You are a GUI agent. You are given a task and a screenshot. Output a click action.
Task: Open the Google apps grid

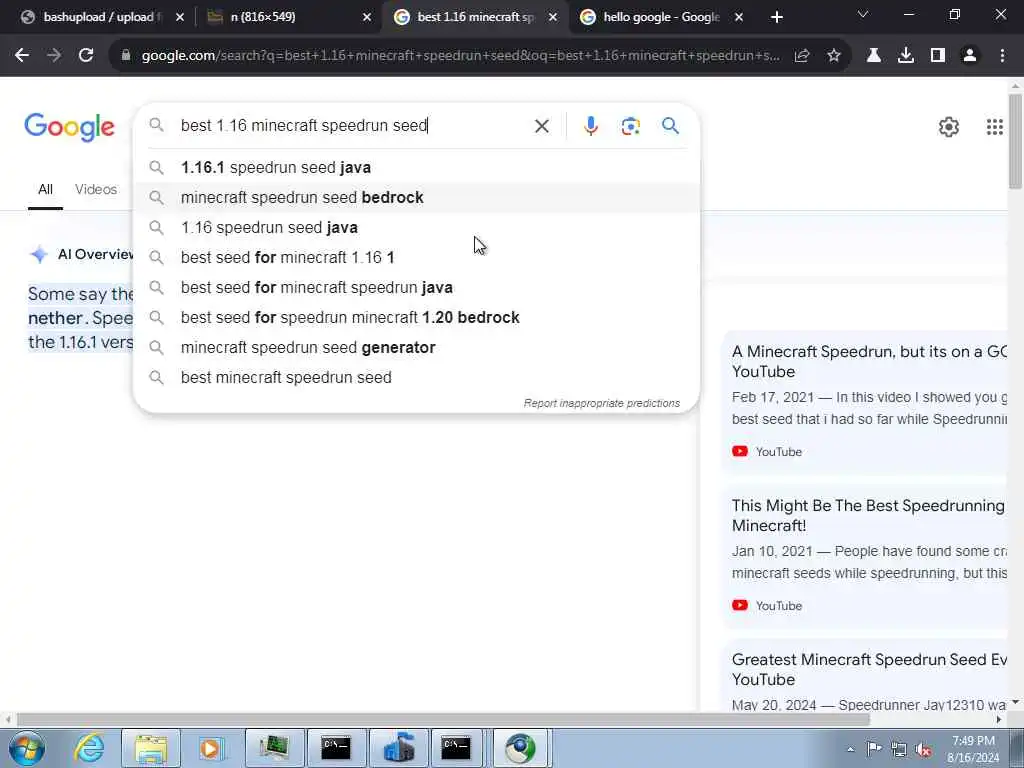995,127
